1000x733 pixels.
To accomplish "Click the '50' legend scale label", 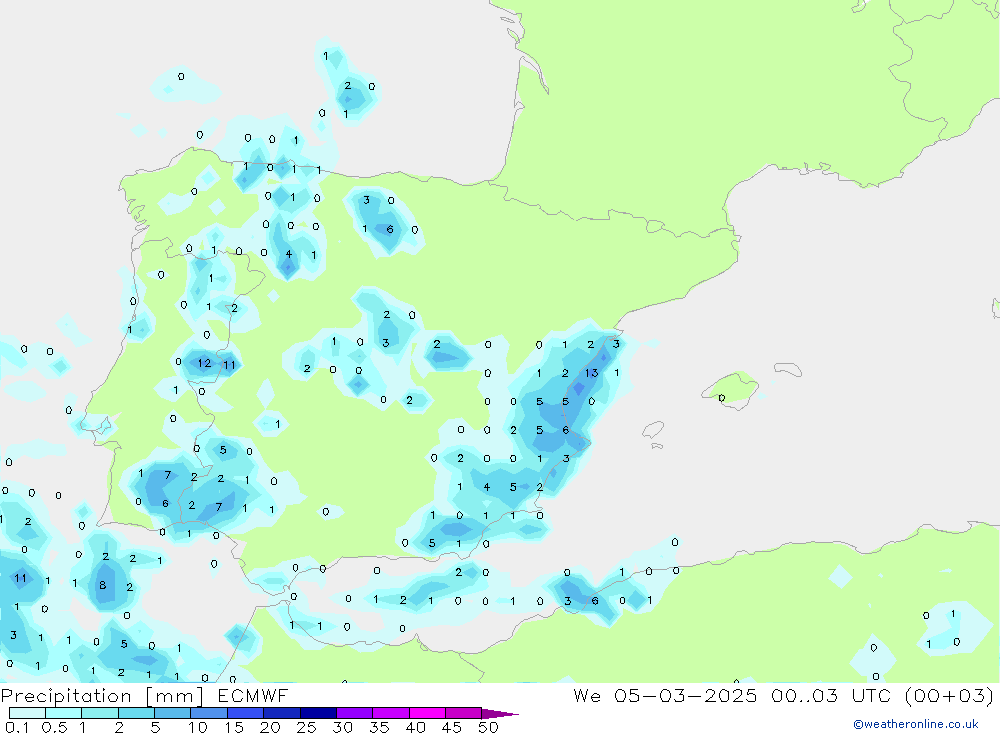I will click(x=488, y=727).
